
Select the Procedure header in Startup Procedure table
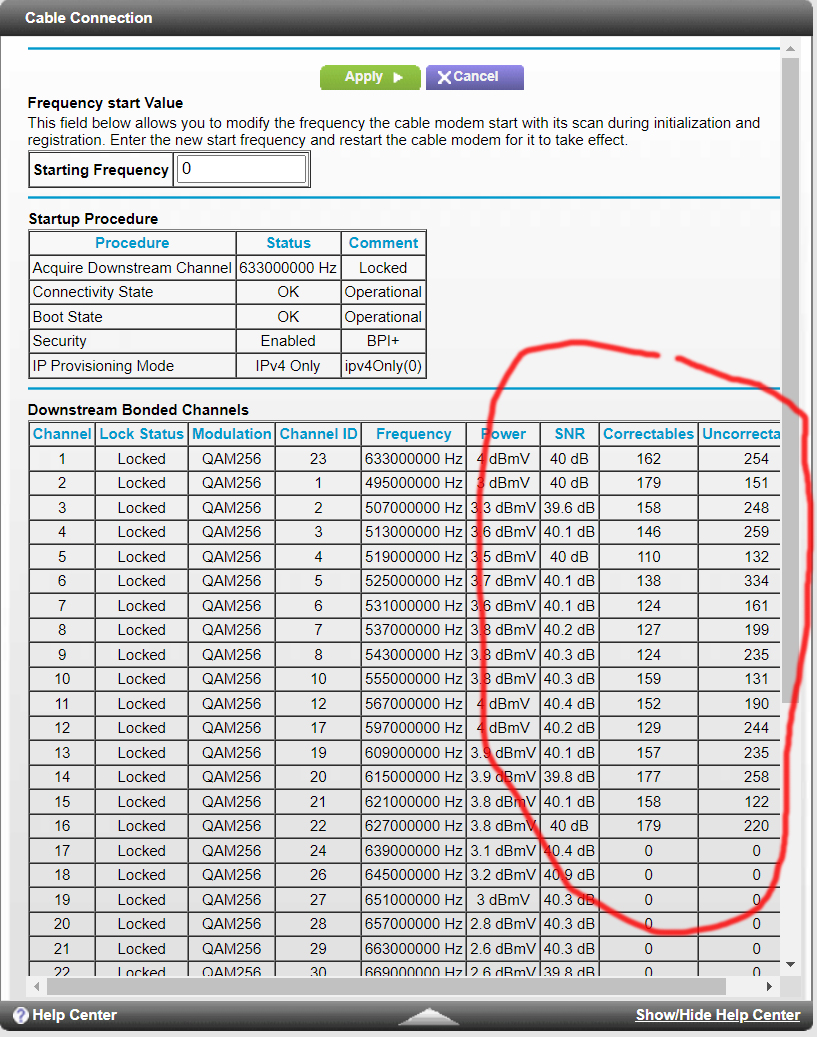[132, 243]
